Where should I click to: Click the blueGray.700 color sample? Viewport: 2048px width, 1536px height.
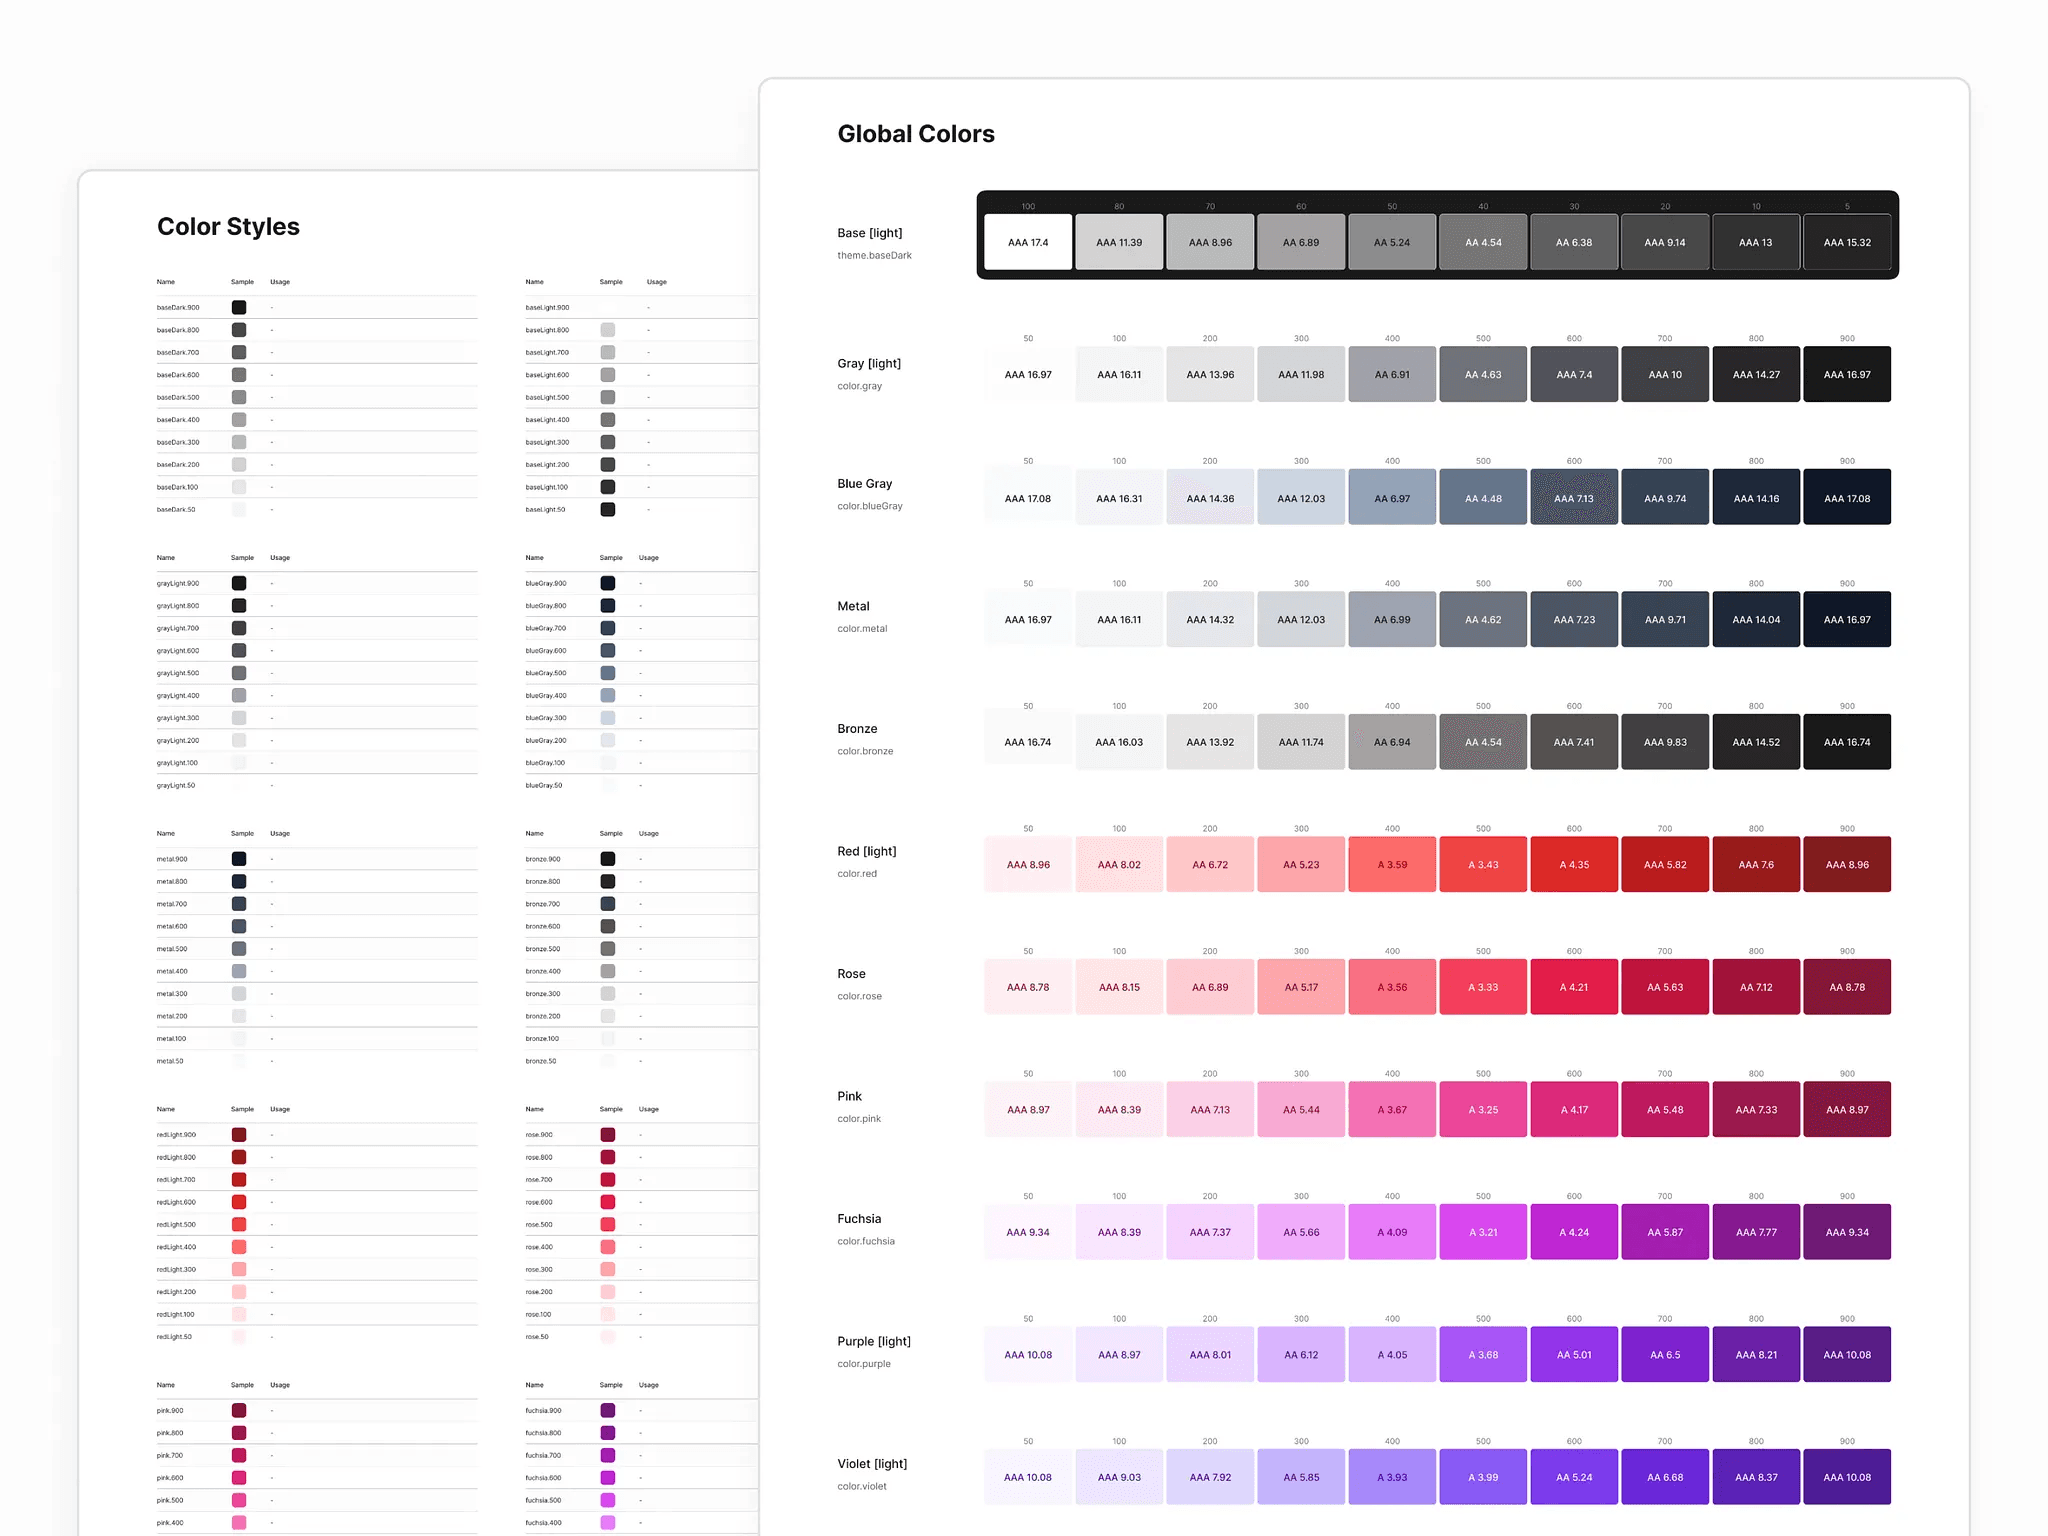coord(607,628)
